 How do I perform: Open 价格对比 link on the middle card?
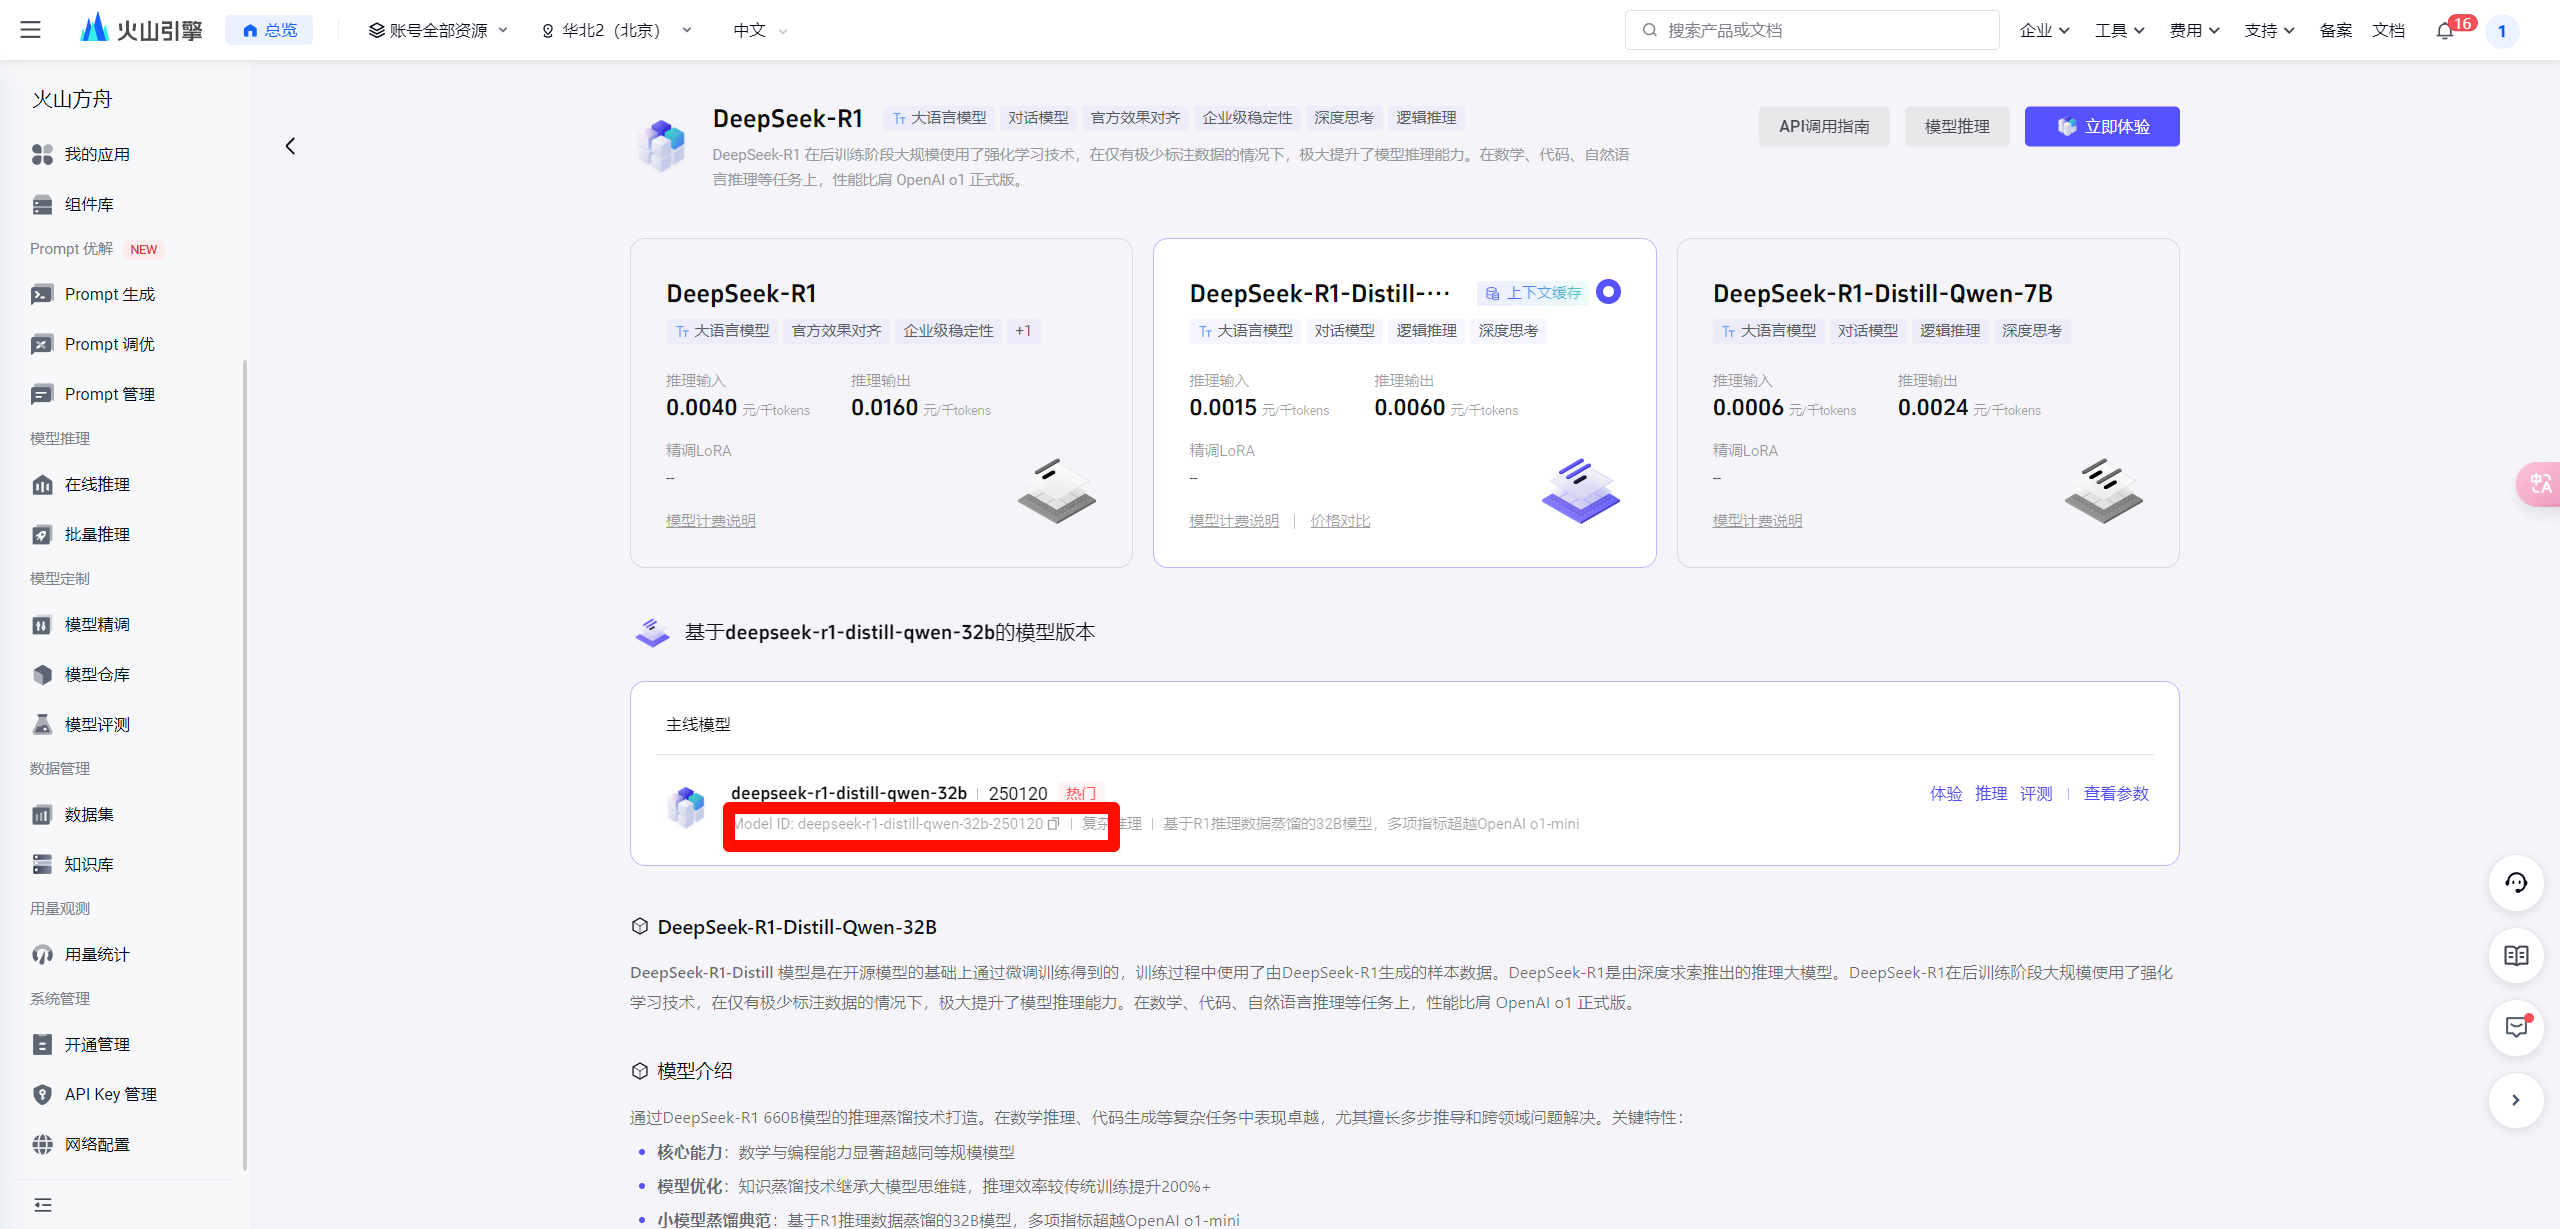1340,521
